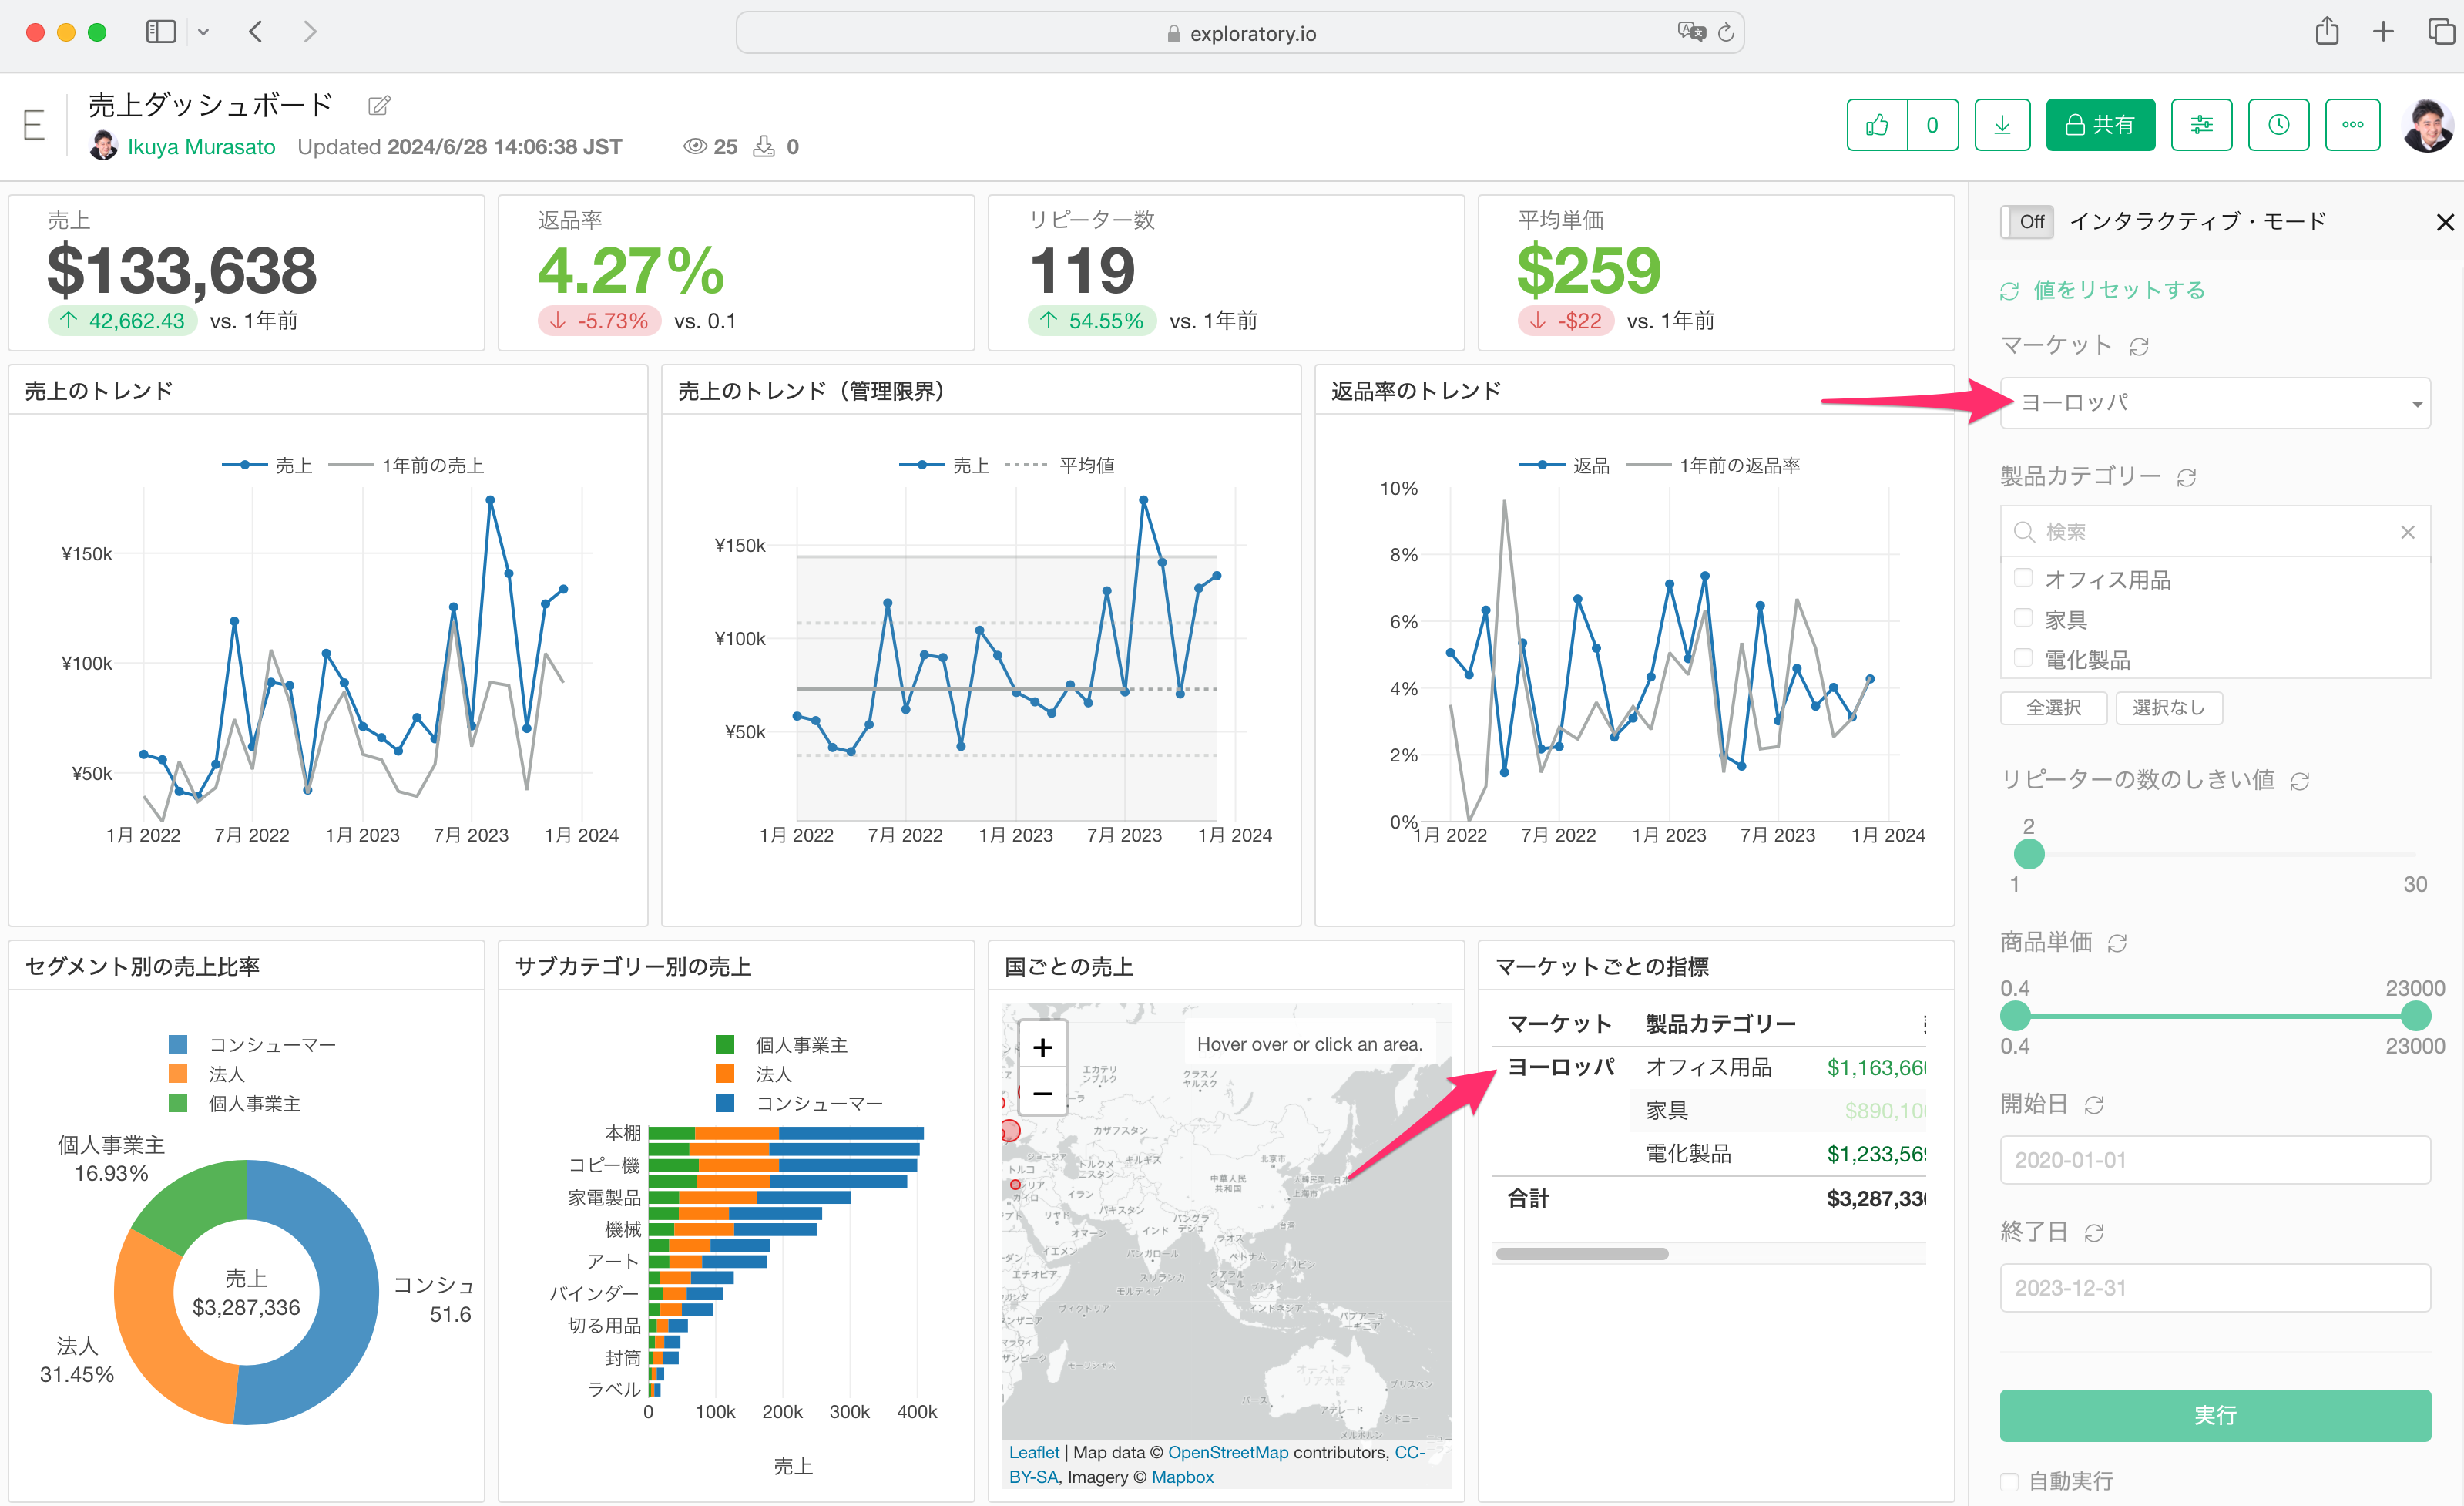2464x1506 pixels.
Task: Click Safari address bar exploratory.io
Action: [x=1240, y=33]
